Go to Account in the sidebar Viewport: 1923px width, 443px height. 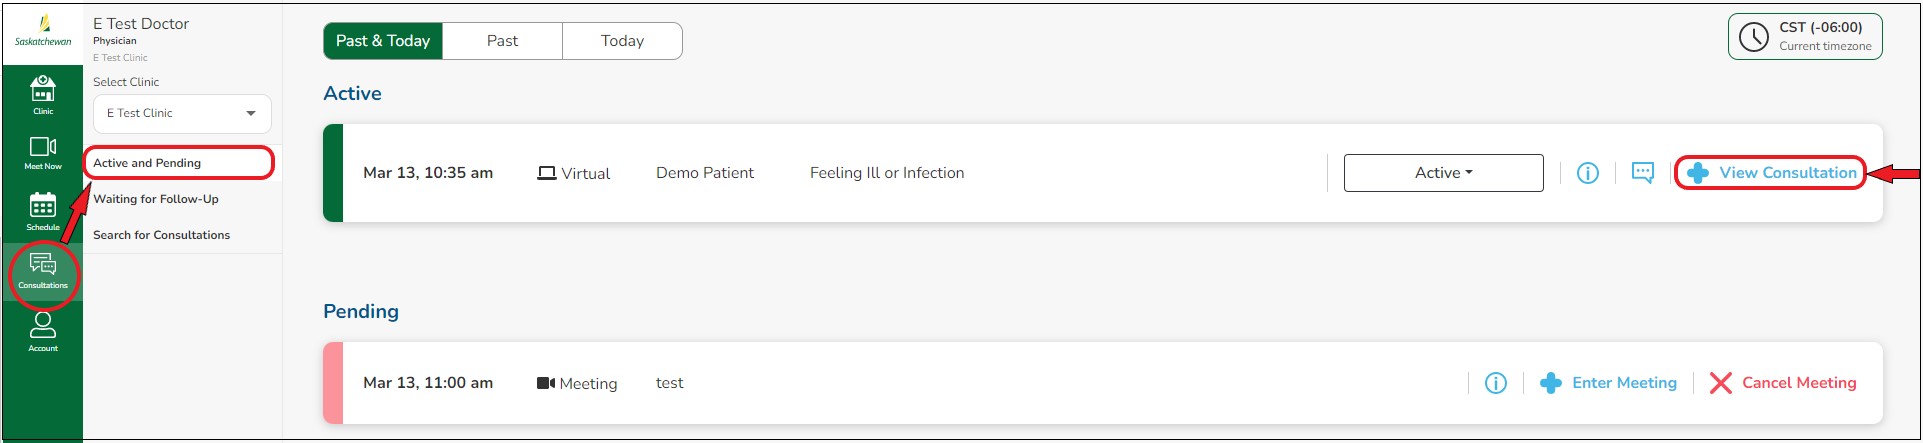(43, 331)
